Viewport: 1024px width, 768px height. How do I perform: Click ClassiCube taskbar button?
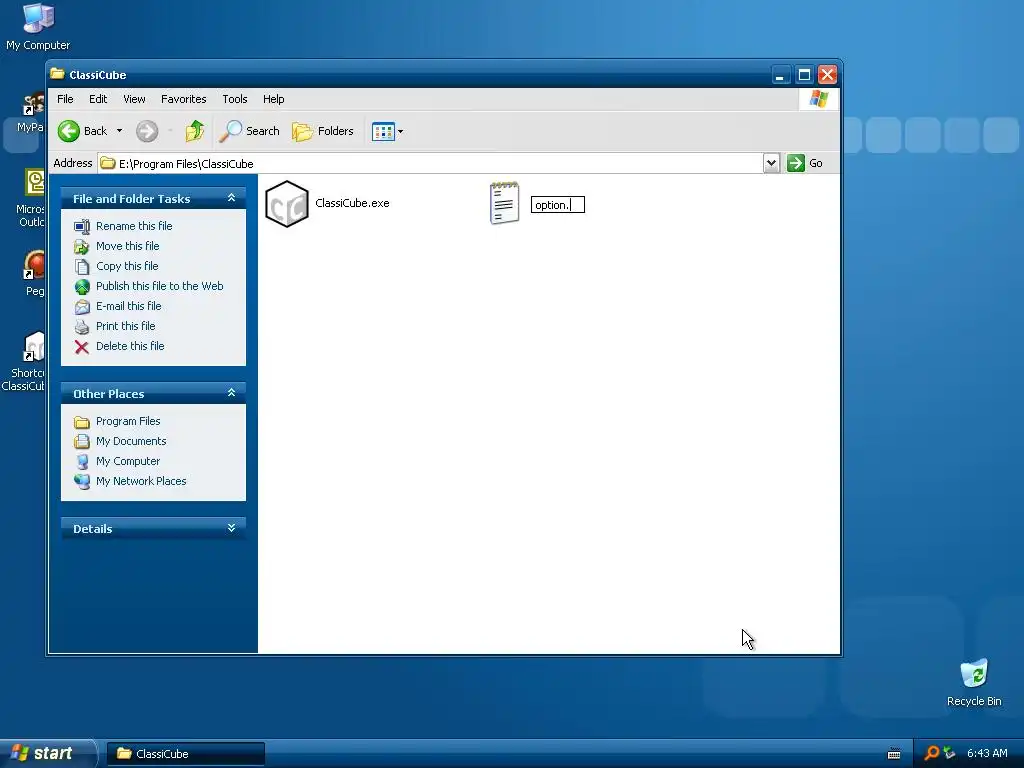(x=185, y=754)
